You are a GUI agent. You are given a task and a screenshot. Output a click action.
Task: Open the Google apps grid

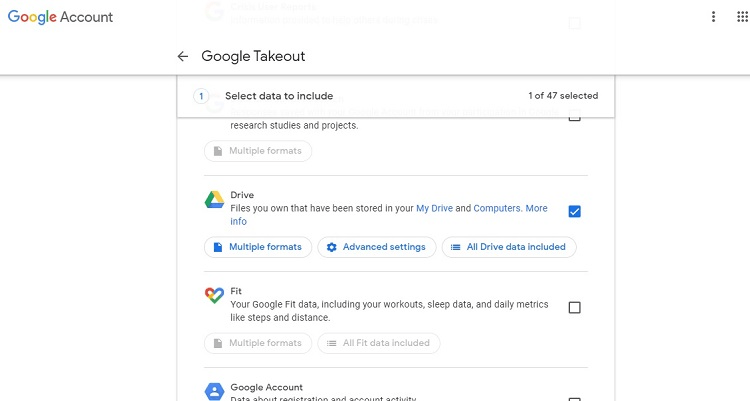pos(742,17)
